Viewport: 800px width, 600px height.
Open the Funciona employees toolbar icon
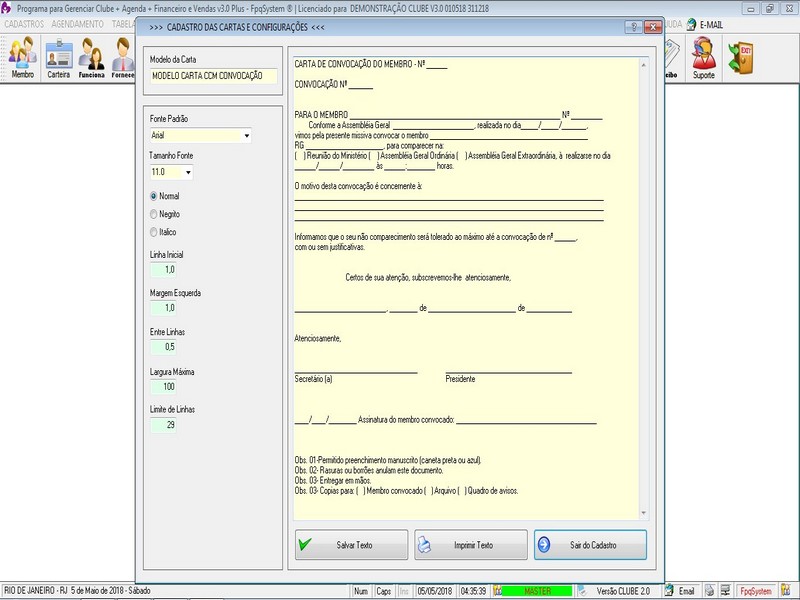coord(91,57)
